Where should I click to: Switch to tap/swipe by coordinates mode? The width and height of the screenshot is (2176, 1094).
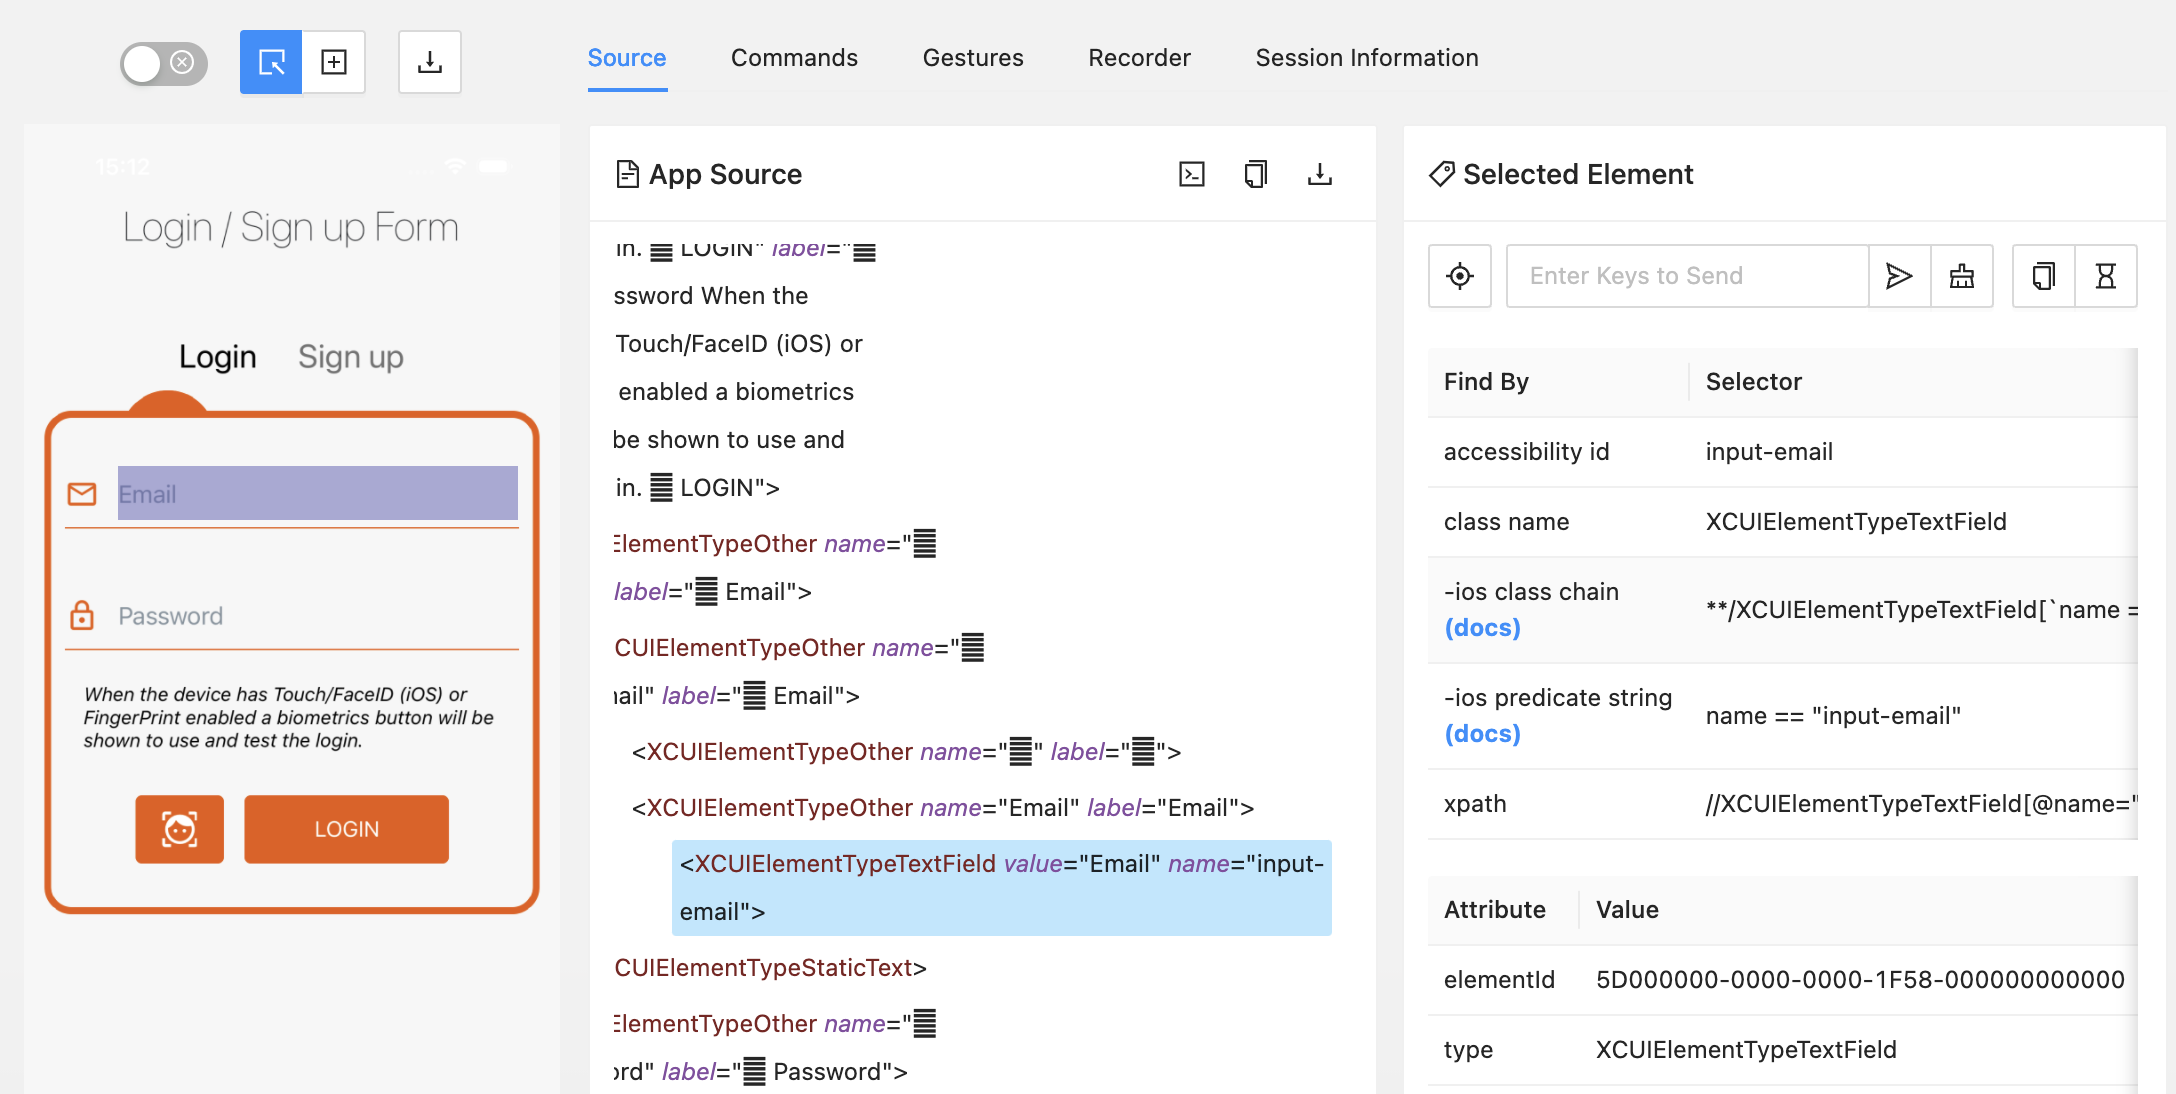click(x=334, y=62)
